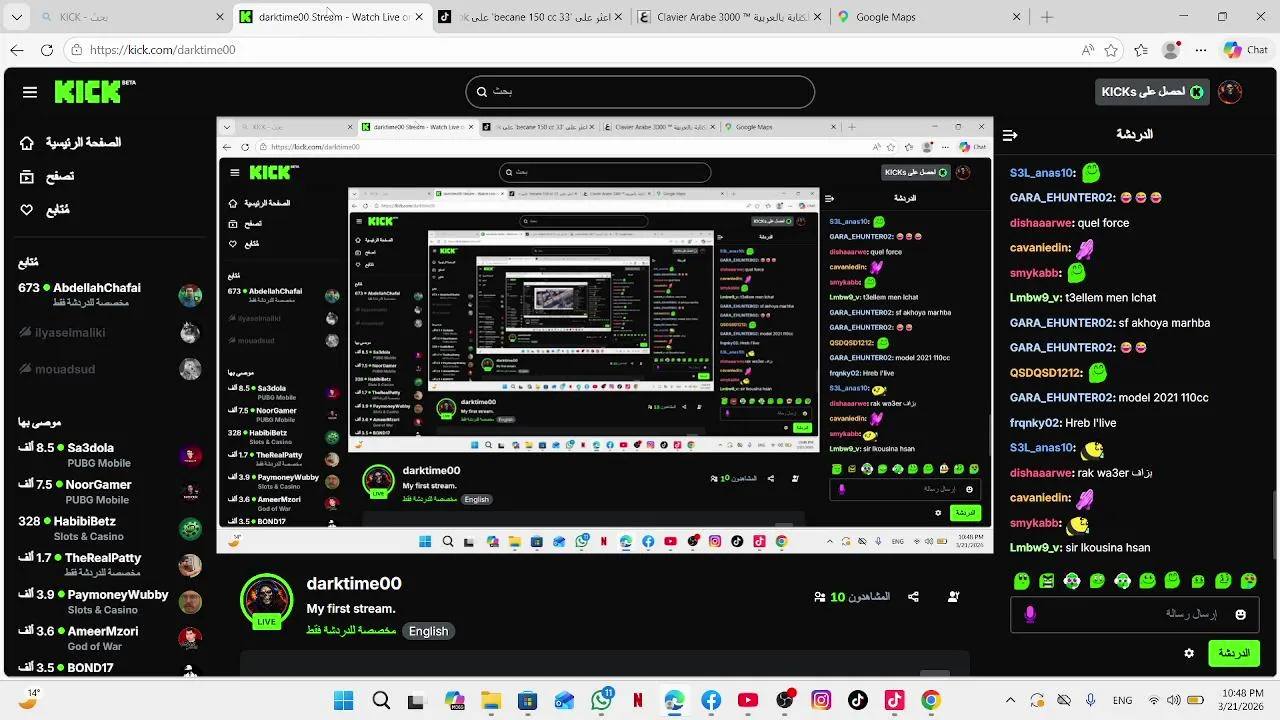This screenshot has width=1280, height=720.
Task: Open Netflix from the taskbar
Action: coord(638,700)
